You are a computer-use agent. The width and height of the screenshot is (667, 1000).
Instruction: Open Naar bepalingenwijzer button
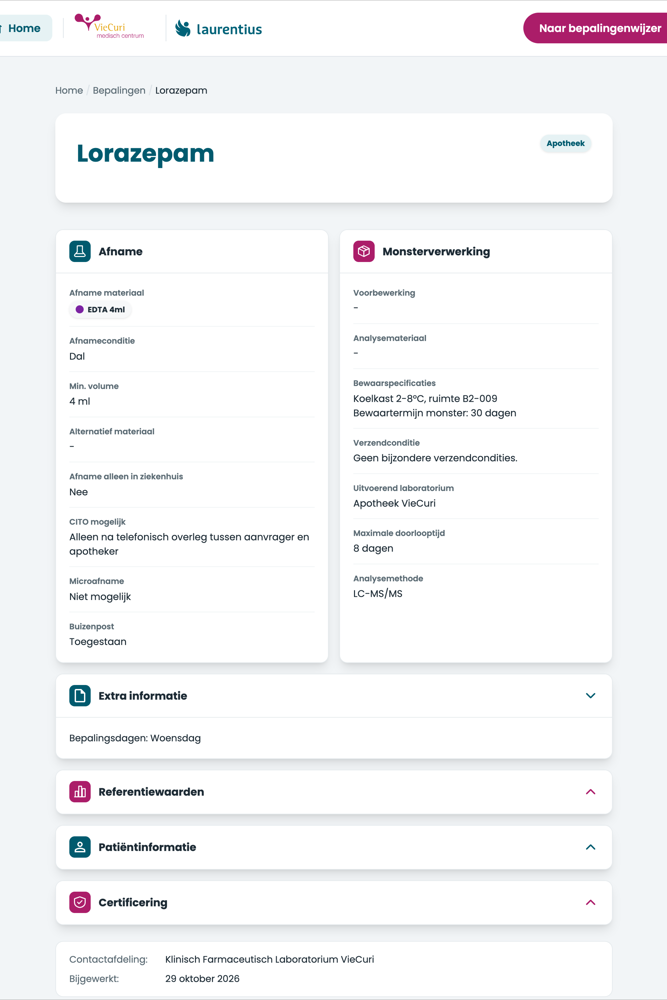pyautogui.click(x=596, y=28)
